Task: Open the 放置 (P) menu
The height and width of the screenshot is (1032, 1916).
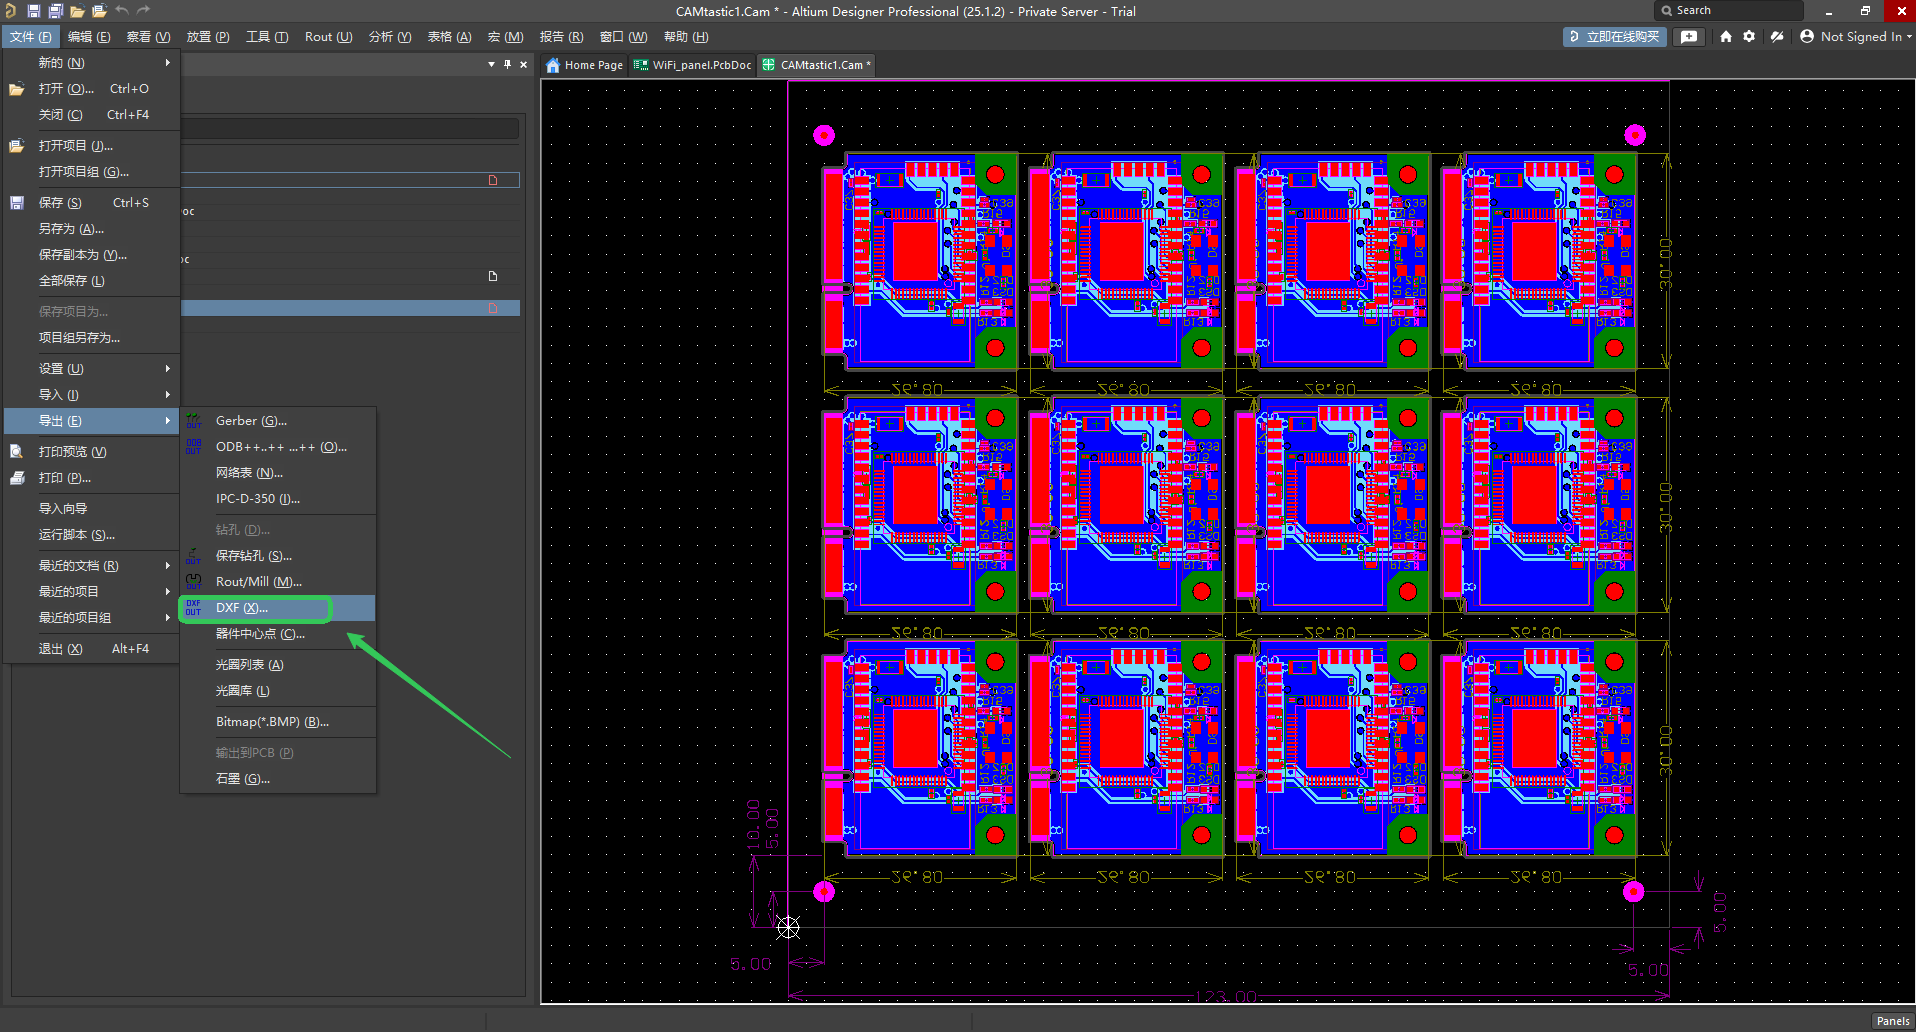Action: pos(208,37)
